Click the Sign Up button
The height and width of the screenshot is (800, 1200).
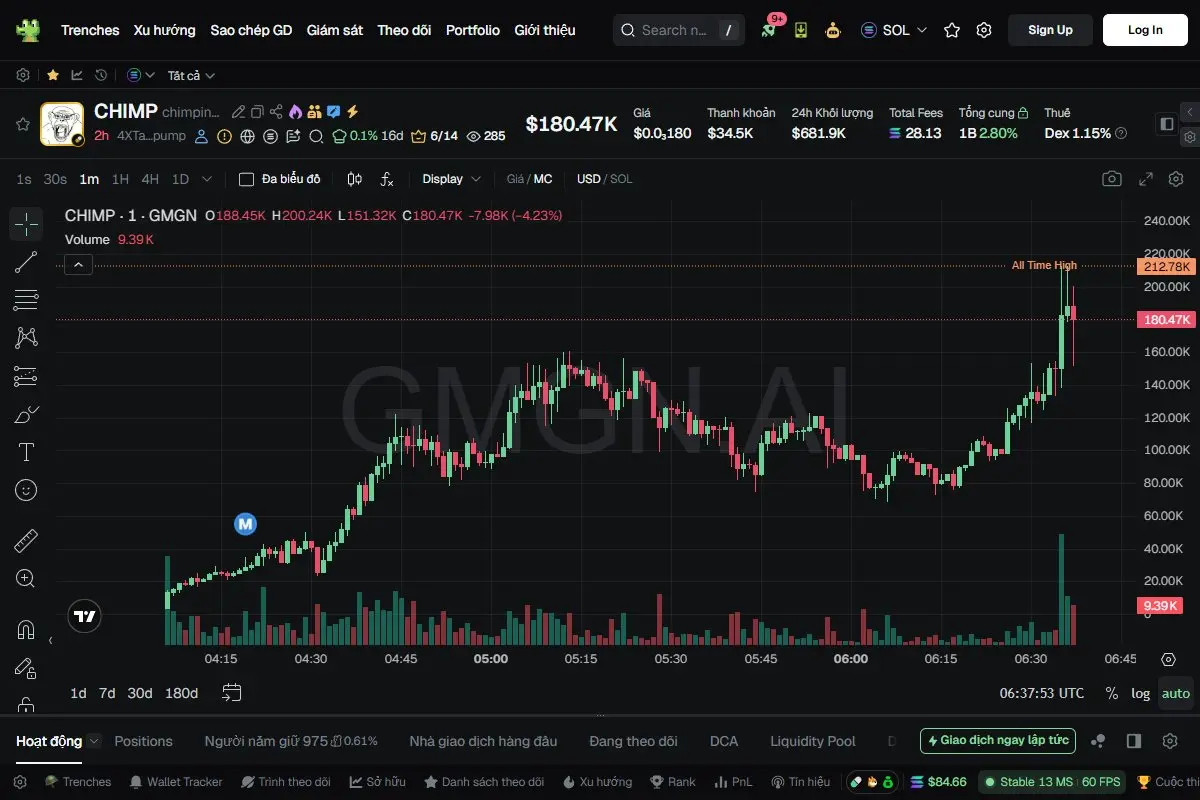point(1050,30)
